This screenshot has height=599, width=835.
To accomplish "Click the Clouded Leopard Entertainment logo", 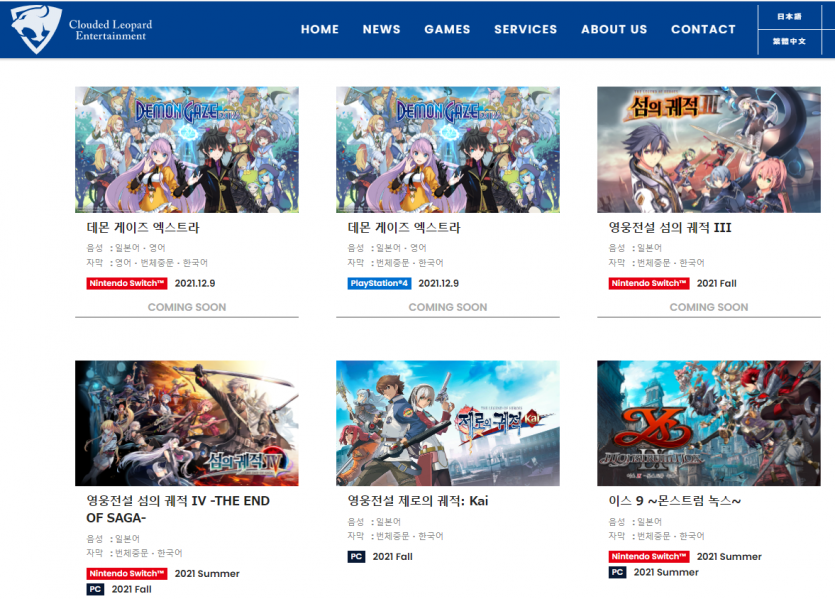I will pyautogui.click(x=81, y=29).
